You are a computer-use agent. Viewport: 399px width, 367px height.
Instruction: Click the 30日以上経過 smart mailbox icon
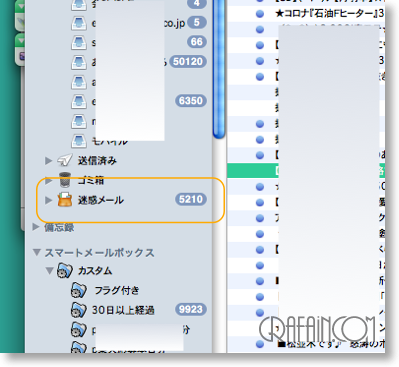click(79, 310)
